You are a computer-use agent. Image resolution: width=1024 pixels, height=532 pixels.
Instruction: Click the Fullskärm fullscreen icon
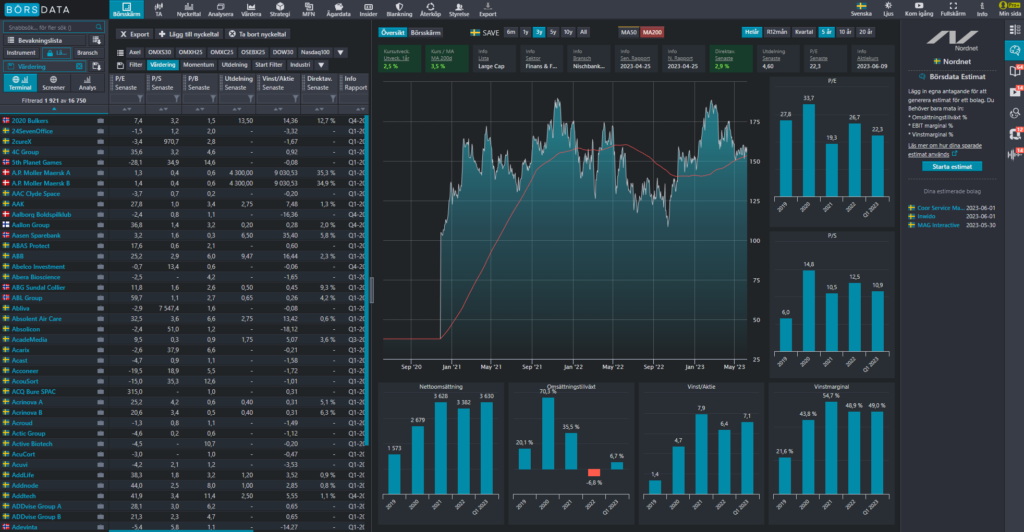[x=953, y=8]
